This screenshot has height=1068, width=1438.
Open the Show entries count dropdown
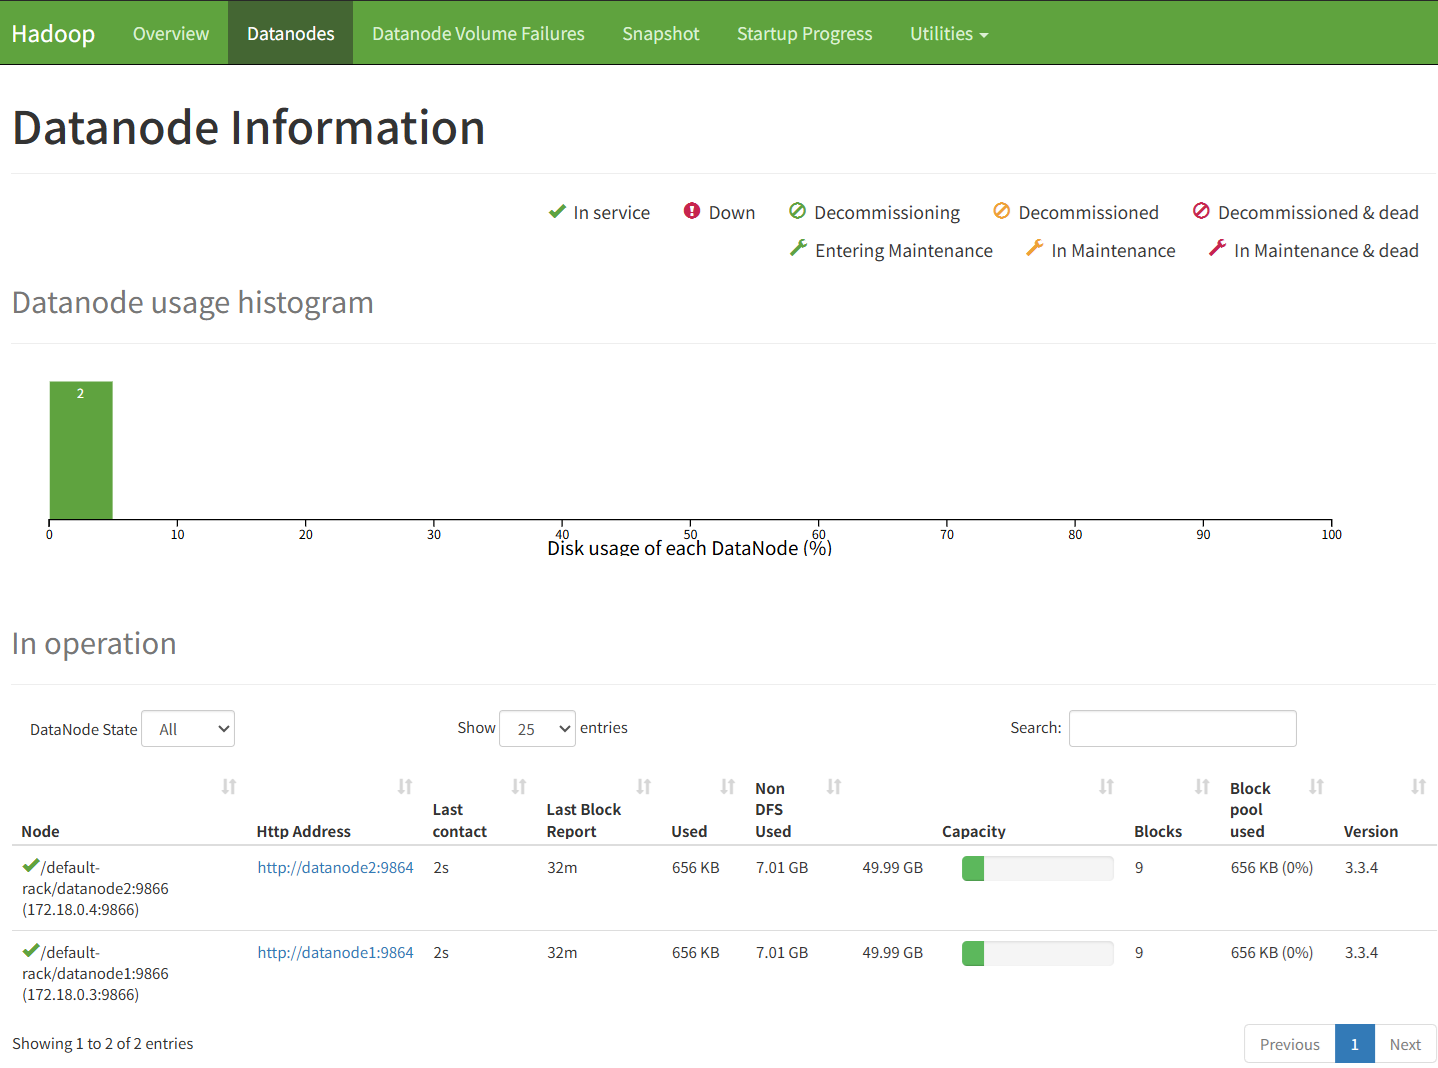(x=538, y=729)
